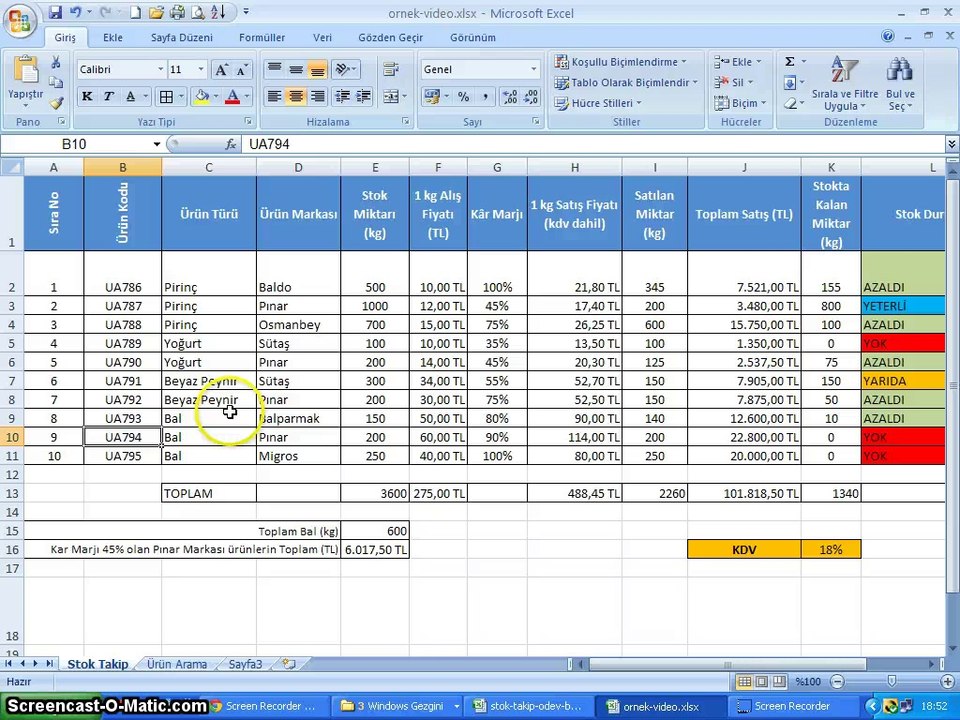This screenshot has width=960, height=720.
Task: Open the Görünüm tab
Action: point(473,37)
